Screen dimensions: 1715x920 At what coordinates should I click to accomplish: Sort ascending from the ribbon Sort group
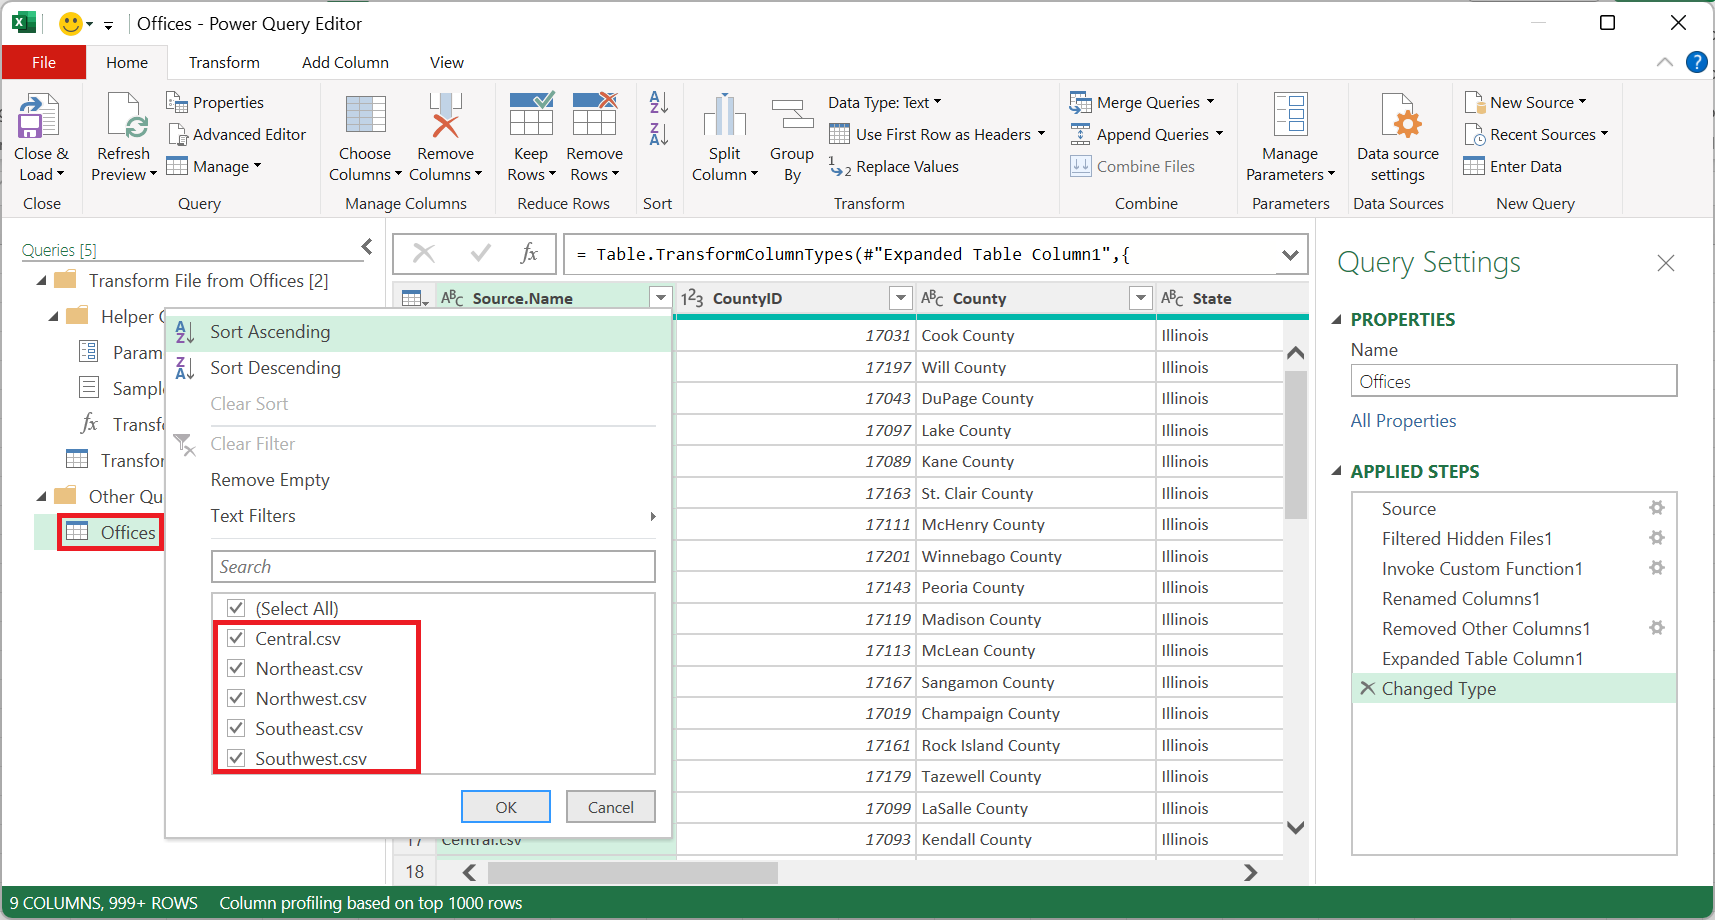(x=658, y=102)
